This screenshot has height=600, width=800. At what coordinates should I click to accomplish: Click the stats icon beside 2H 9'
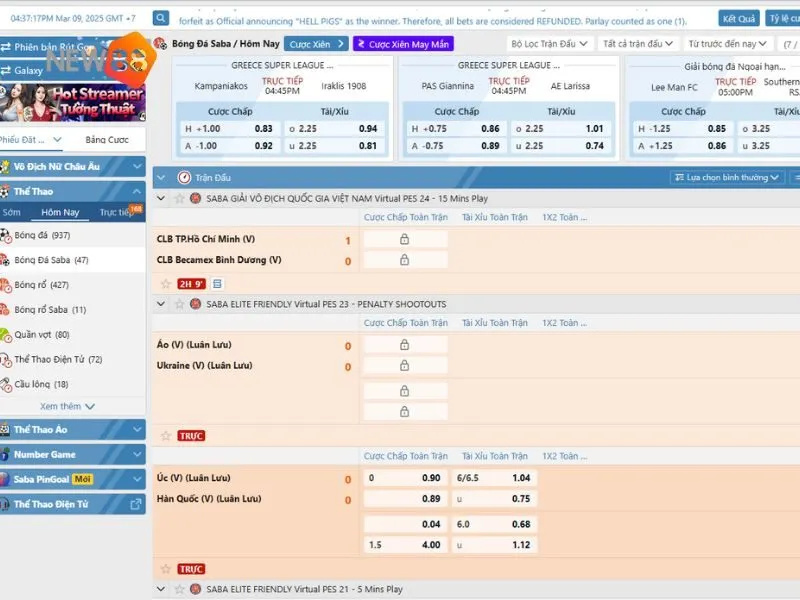(217, 283)
